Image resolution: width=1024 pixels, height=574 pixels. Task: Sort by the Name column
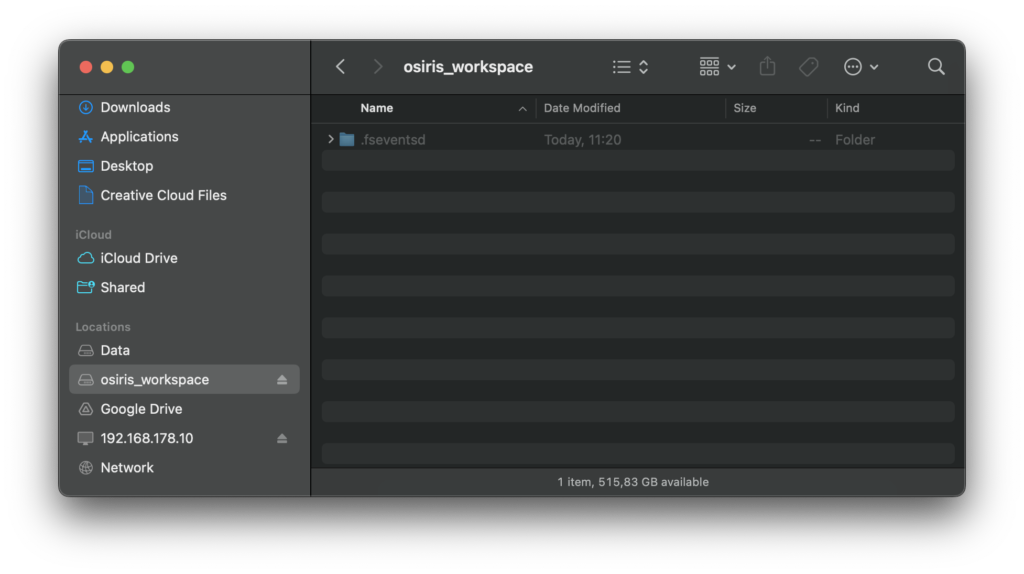coord(377,108)
